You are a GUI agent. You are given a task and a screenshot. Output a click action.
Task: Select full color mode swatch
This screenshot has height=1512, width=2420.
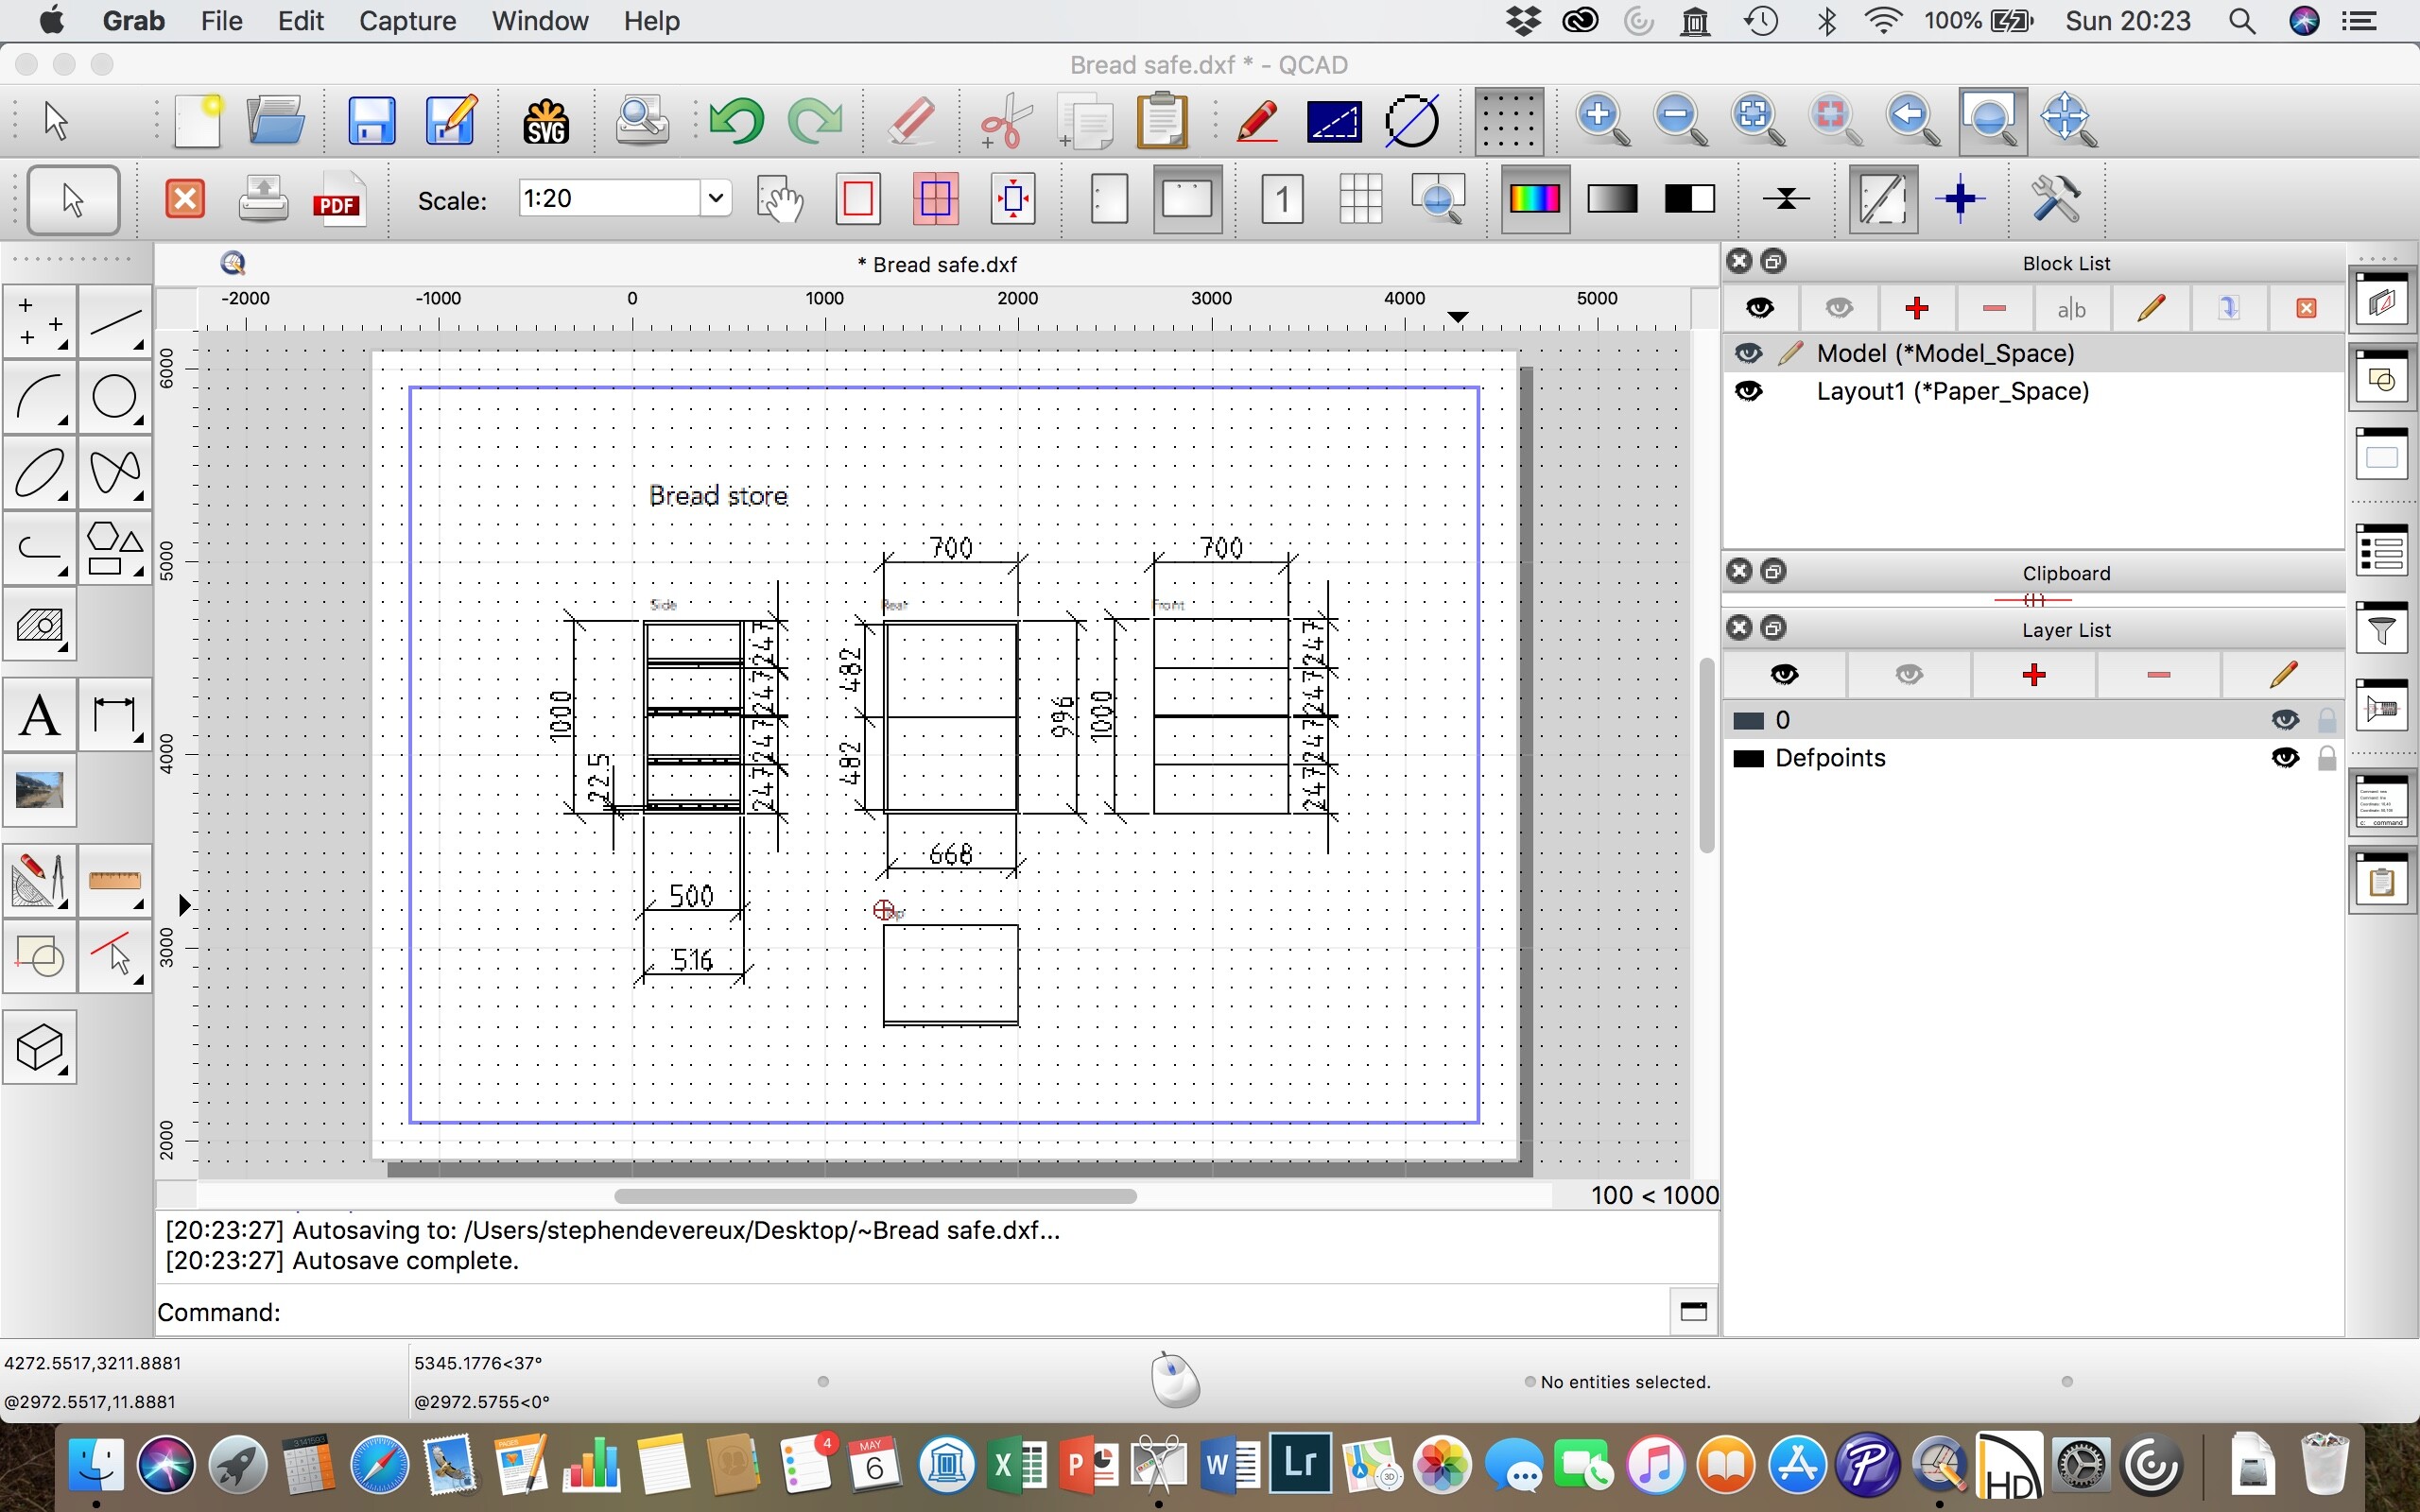pyautogui.click(x=1534, y=199)
